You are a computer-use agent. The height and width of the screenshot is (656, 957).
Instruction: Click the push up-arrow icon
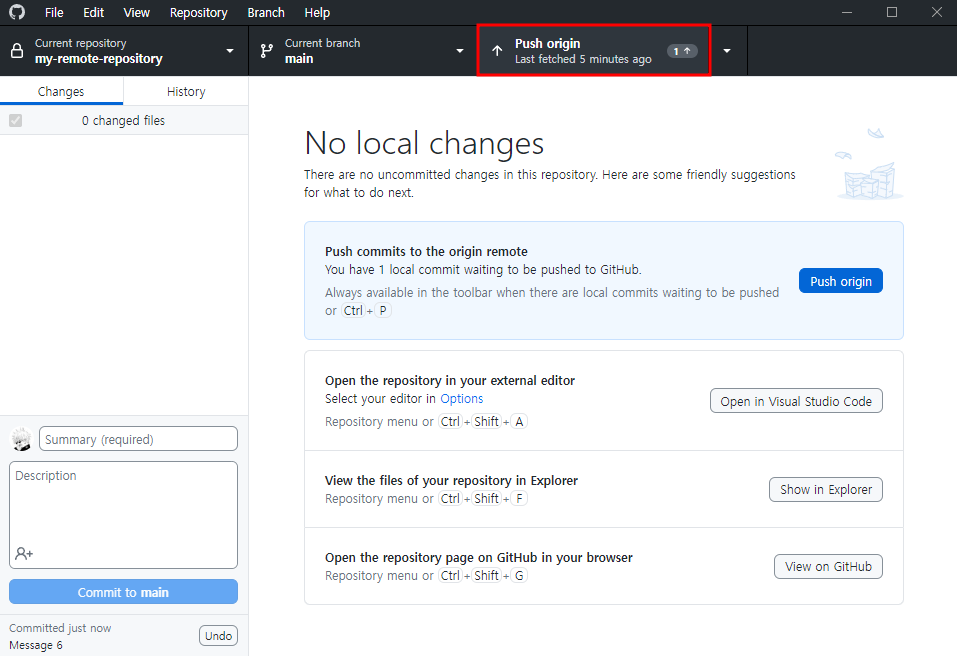click(497, 51)
